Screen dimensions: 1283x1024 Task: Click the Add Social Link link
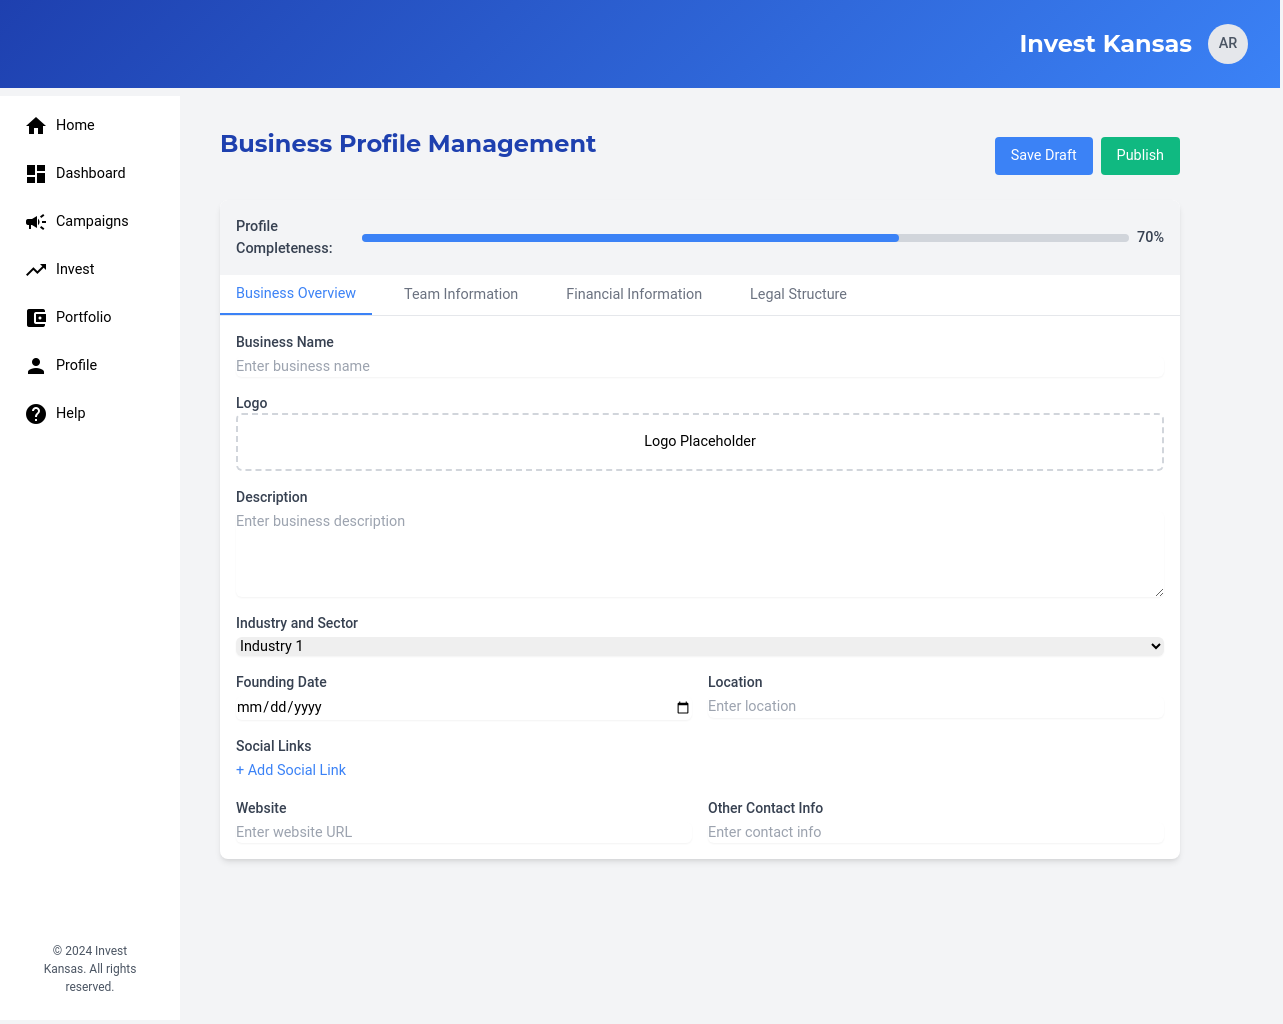pyautogui.click(x=291, y=770)
